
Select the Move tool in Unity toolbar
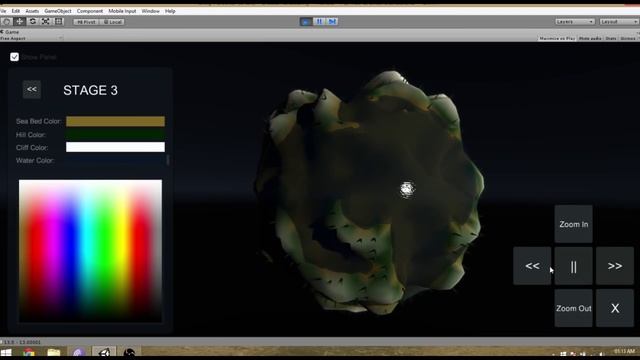pos(19,21)
